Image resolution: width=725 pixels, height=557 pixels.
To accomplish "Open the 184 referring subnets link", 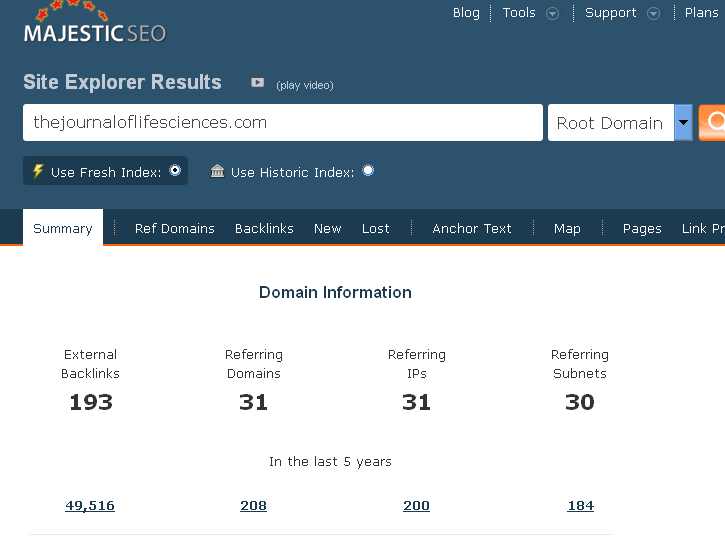I will (580, 506).
